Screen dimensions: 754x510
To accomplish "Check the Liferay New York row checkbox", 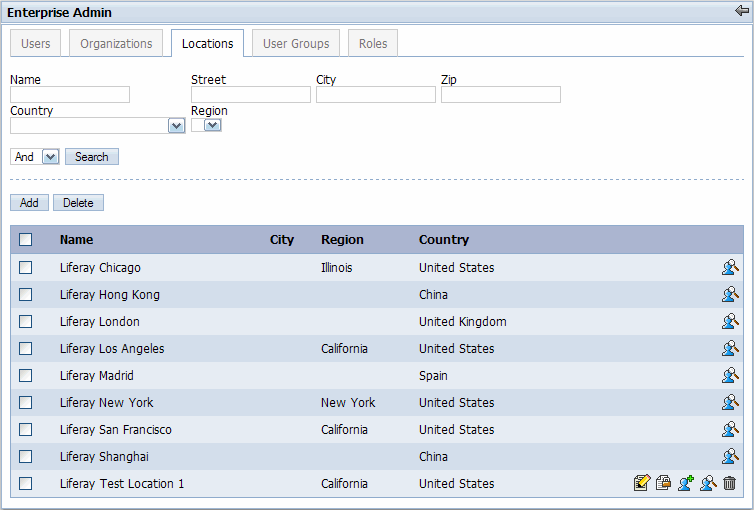I will [25, 402].
